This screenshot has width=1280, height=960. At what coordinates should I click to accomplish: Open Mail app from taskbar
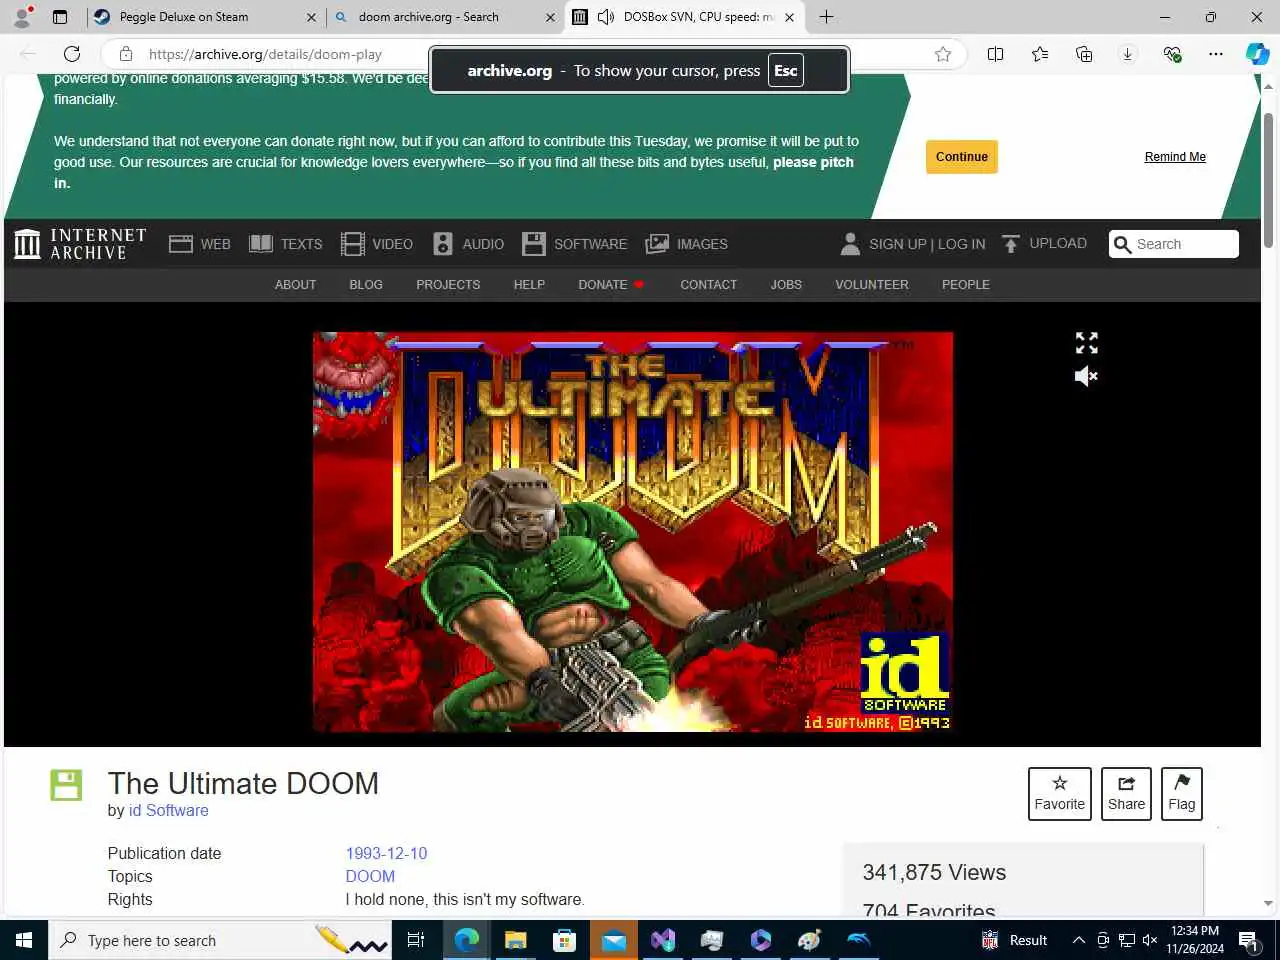[613, 940]
